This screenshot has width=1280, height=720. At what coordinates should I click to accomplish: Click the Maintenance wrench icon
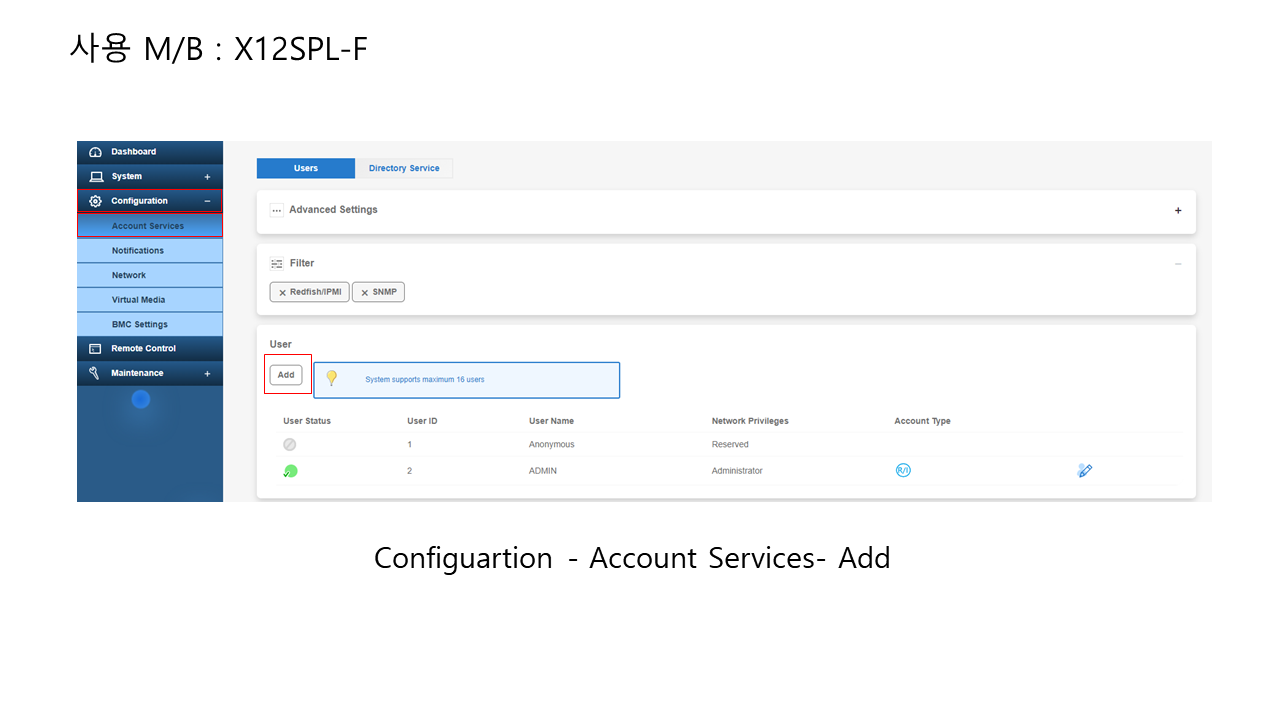click(x=95, y=373)
